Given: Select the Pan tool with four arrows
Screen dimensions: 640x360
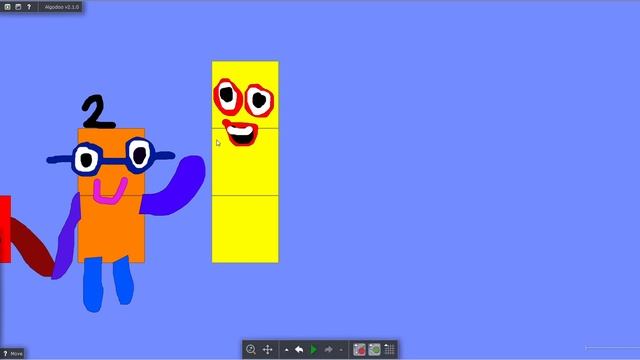Looking at the screenshot, I should point(267,349).
